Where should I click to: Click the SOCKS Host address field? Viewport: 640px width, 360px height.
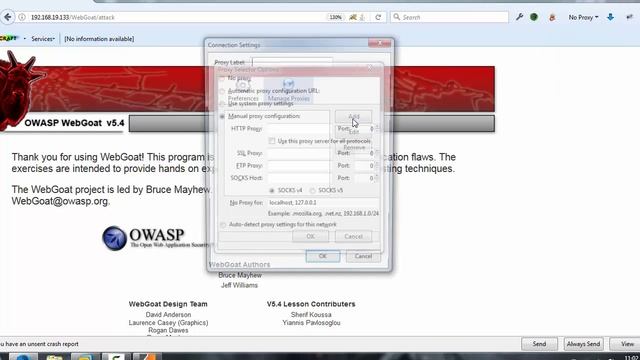[x=298, y=178]
